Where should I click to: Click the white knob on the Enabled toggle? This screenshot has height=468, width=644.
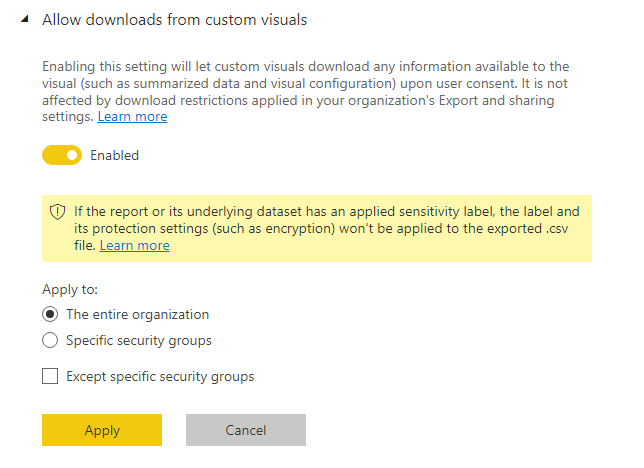tap(72, 155)
